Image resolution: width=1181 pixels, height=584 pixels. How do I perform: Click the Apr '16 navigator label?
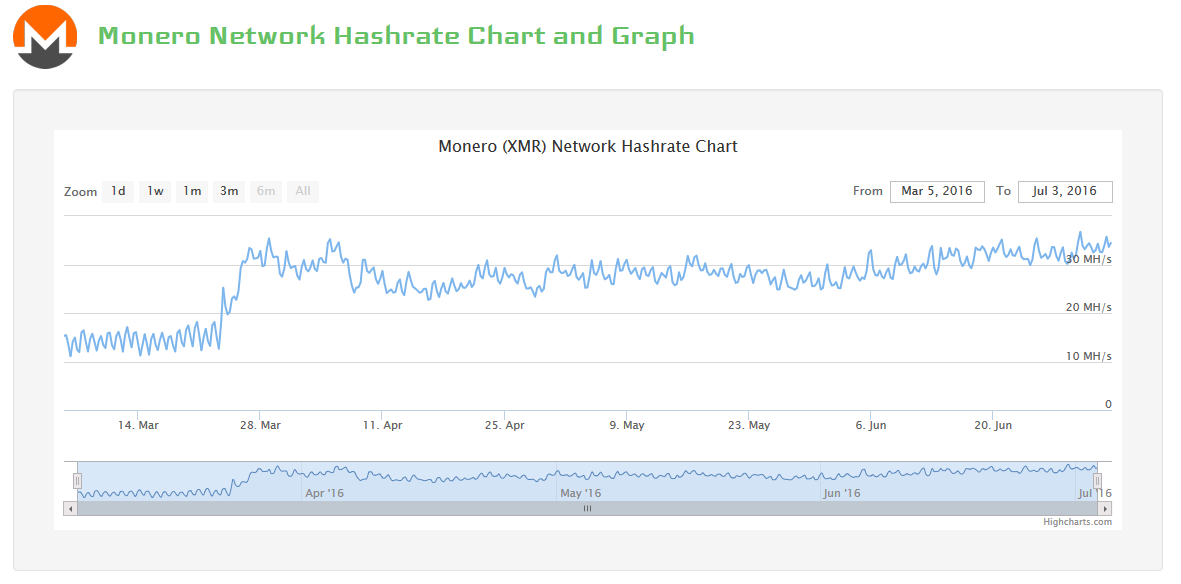tap(325, 494)
